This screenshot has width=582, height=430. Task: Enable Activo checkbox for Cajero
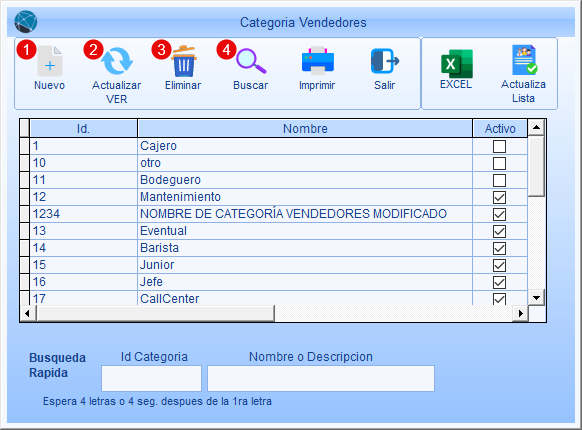tap(499, 146)
